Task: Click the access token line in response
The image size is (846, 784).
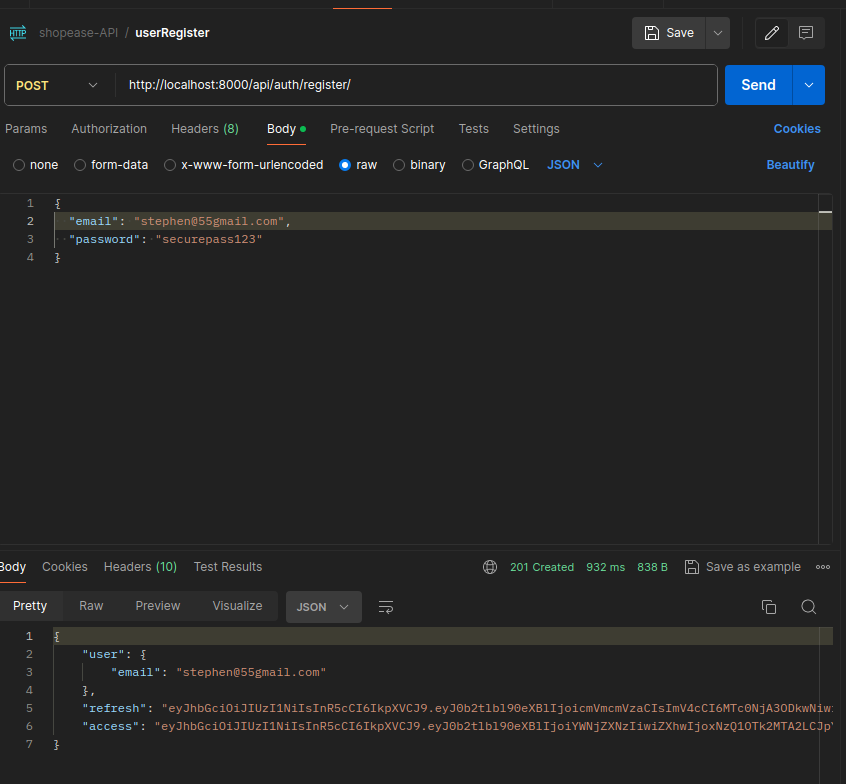Action: coord(458,726)
